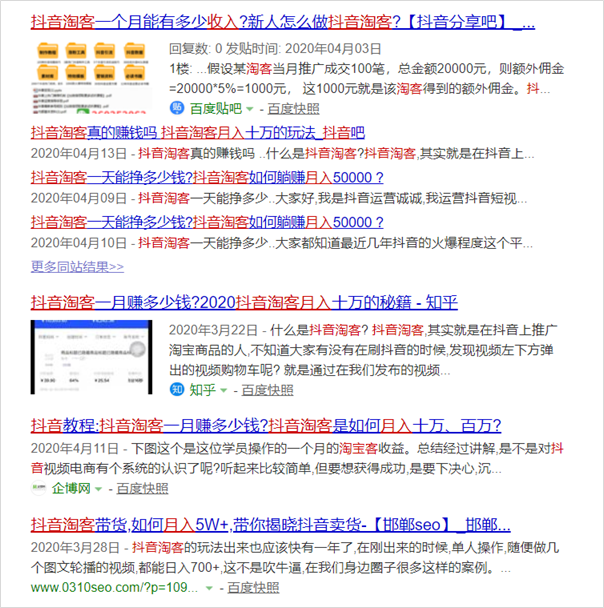604x608 pixels.
Task: Open the 2020年04月10日 躺赚月入50000 result title
Action: tap(207, 222)
